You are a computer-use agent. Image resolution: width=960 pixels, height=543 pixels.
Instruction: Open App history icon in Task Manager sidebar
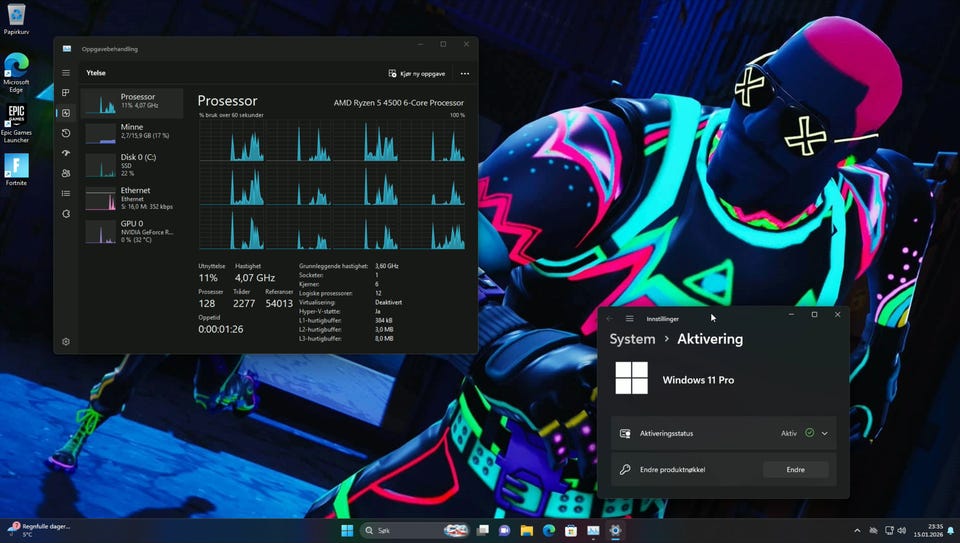tap(66, 133)
